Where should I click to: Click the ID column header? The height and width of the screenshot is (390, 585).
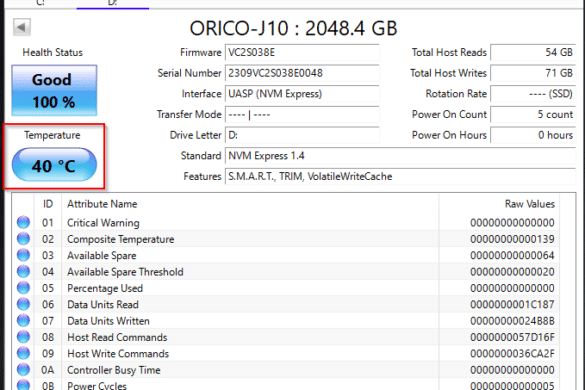[48, 204]
